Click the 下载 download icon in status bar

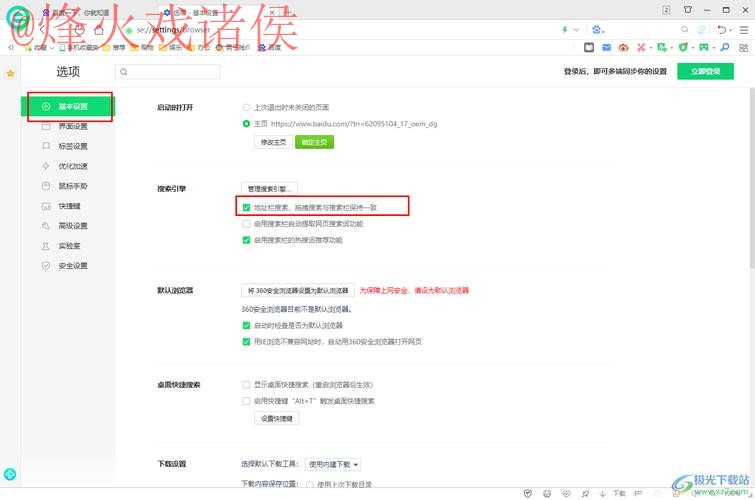point(614,493)
